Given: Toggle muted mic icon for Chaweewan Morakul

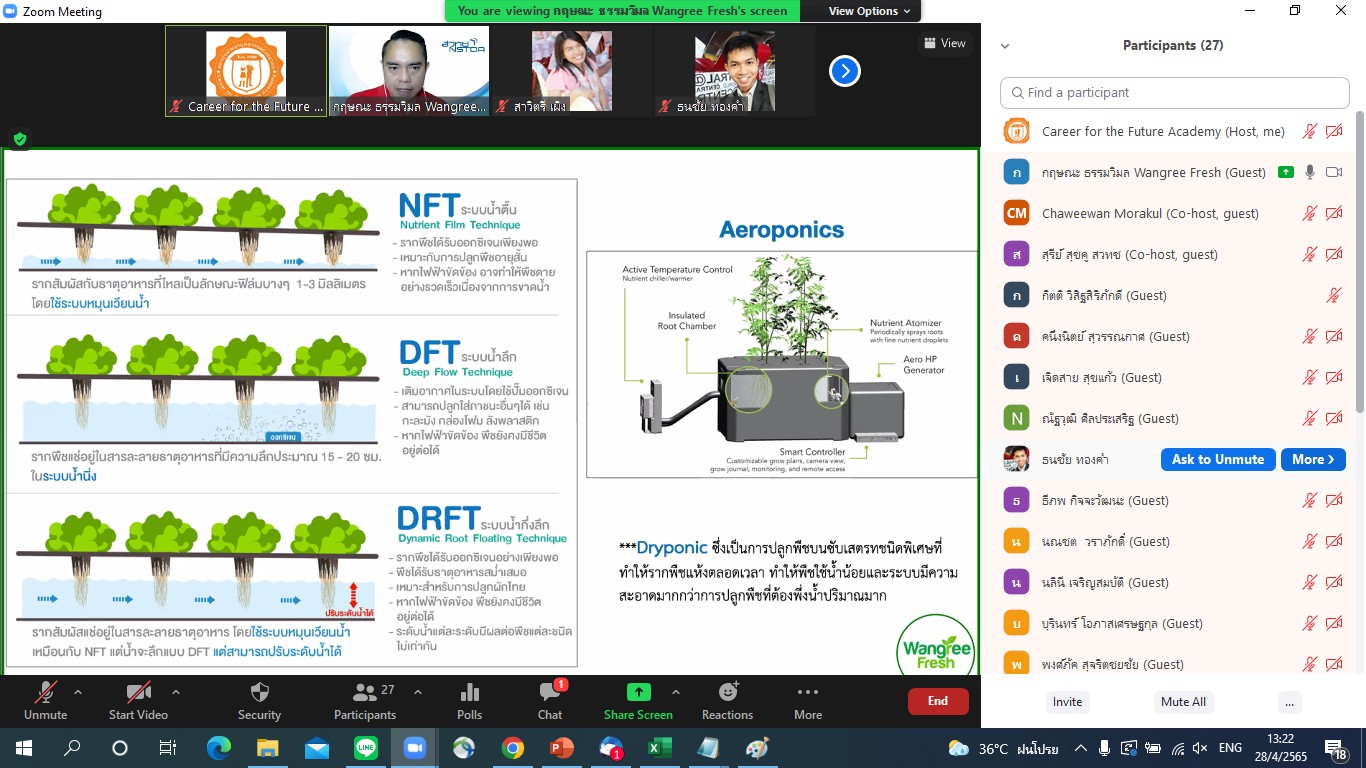Looking at the screenshot, I should pyautogui.click(x=1309, y=213).
